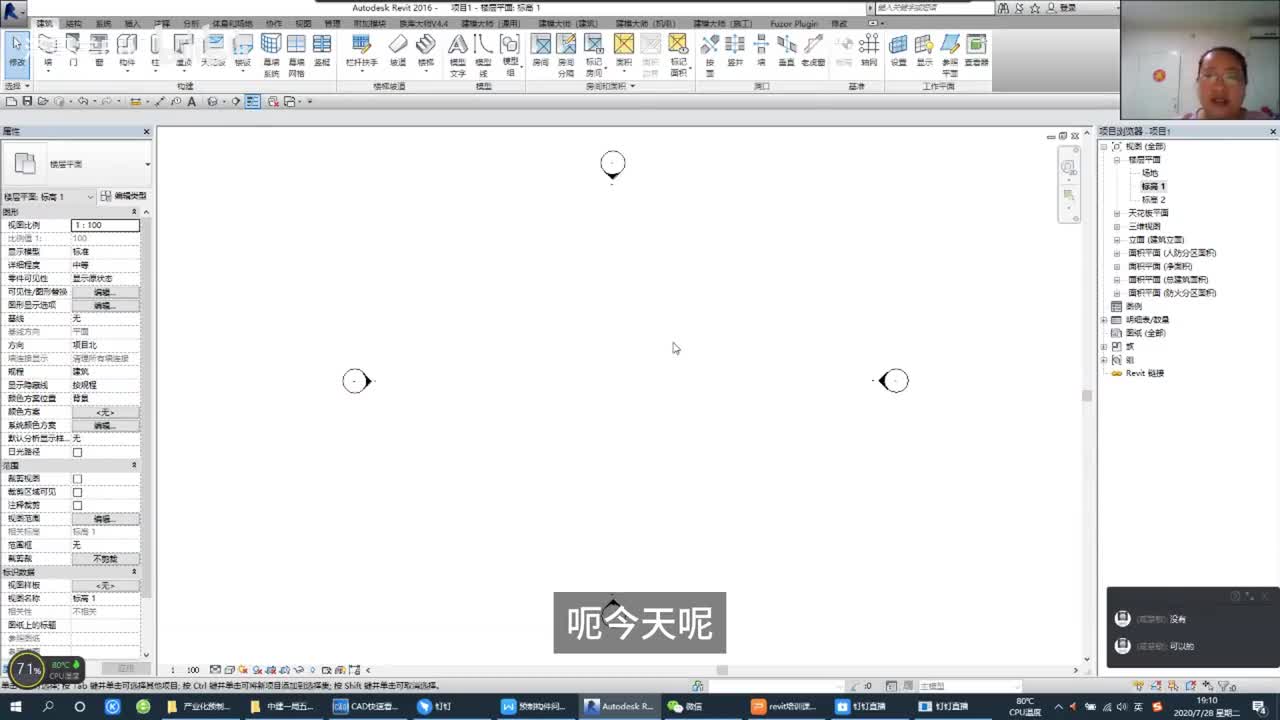
Task: Expand the Ceiling Plans (天花板平面) tree node
Action: (x=1117, y=213)
